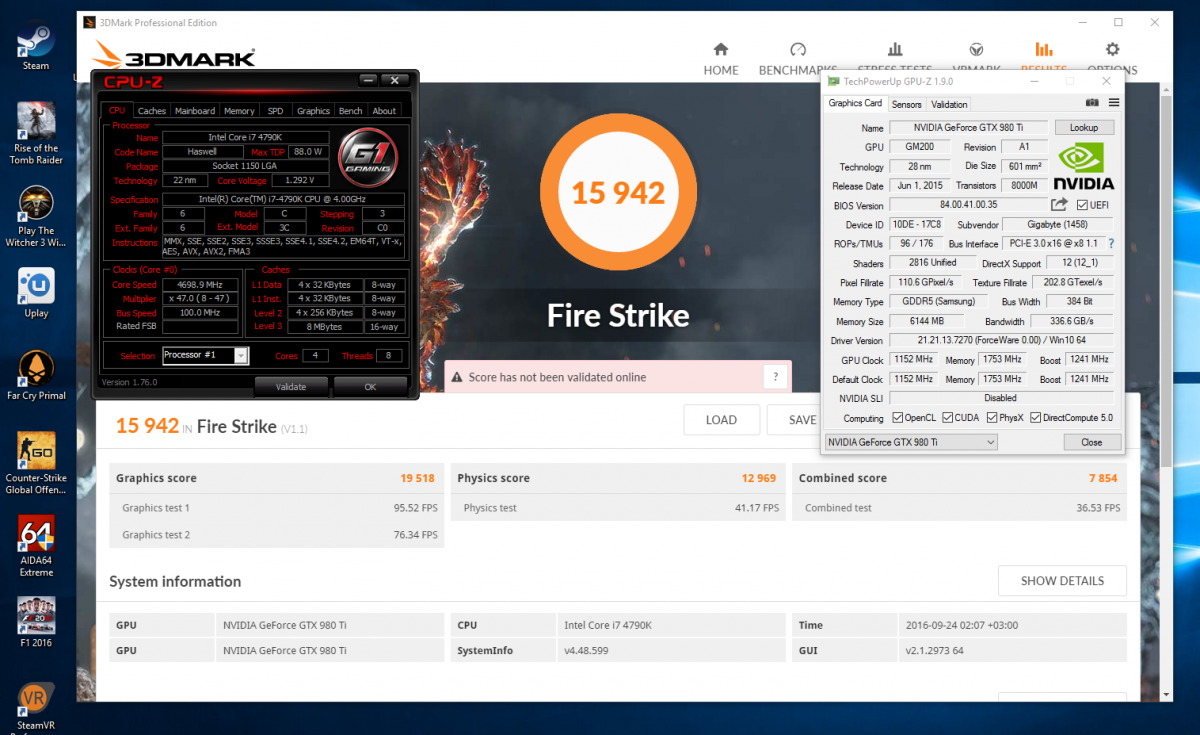
Task: Launch AIDA64 Extreme from desktop
Action: [x=36, y=548]
